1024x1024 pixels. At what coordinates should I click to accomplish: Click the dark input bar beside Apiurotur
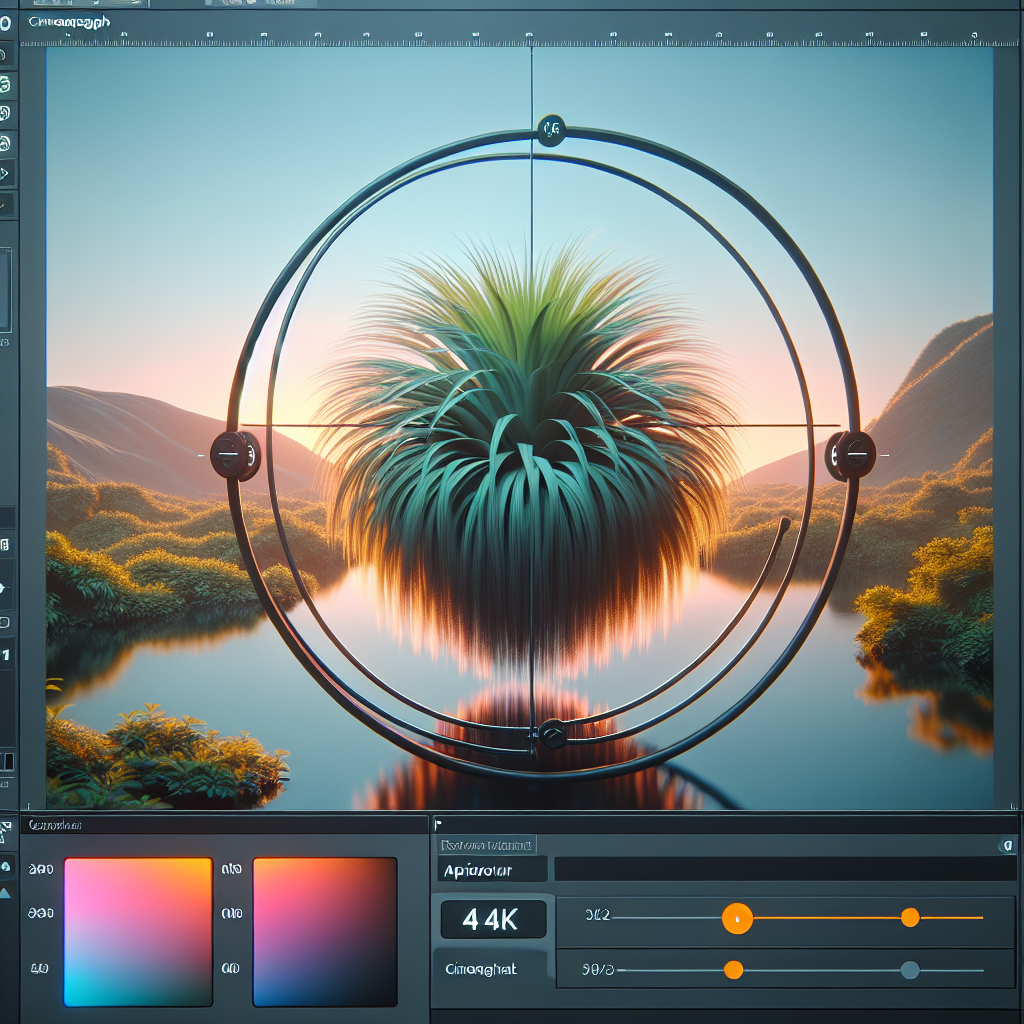click(785, 869)
